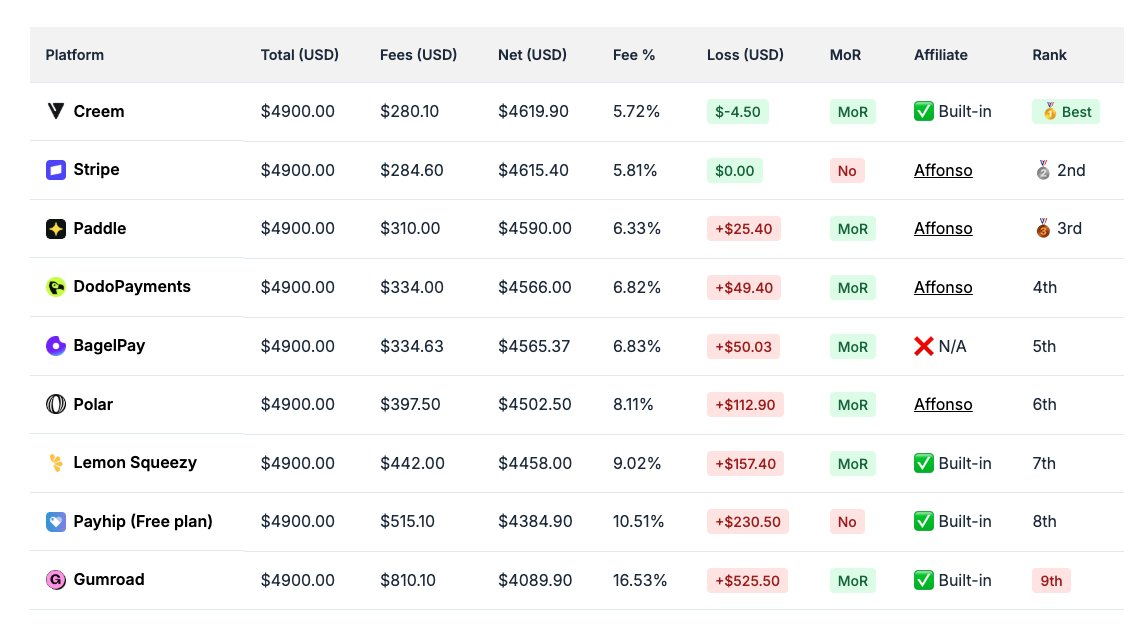This screenshot has height=627, width=1139.
Task: Click the Affonso link for Polar
Action: (943, 404)
